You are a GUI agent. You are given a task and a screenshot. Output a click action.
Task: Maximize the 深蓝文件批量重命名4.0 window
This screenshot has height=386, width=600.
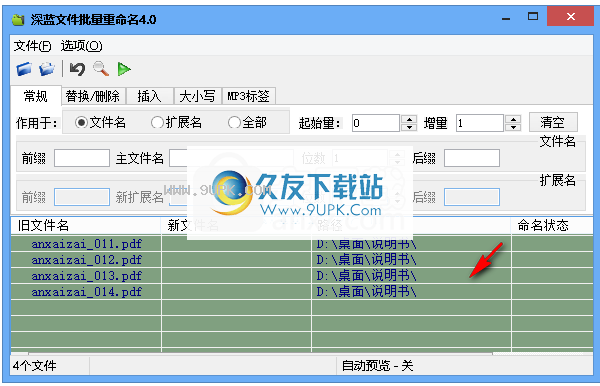(x=533, y=17)
